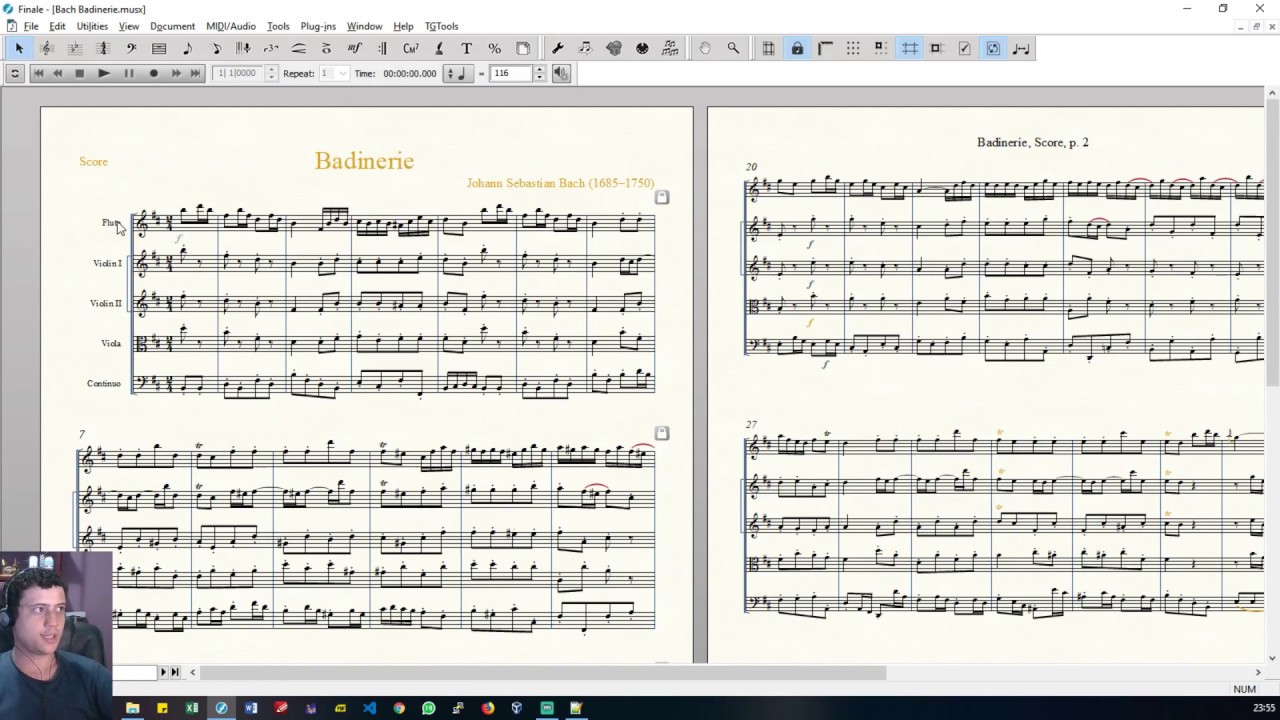Skip to the end of the score

click(195, 73)
